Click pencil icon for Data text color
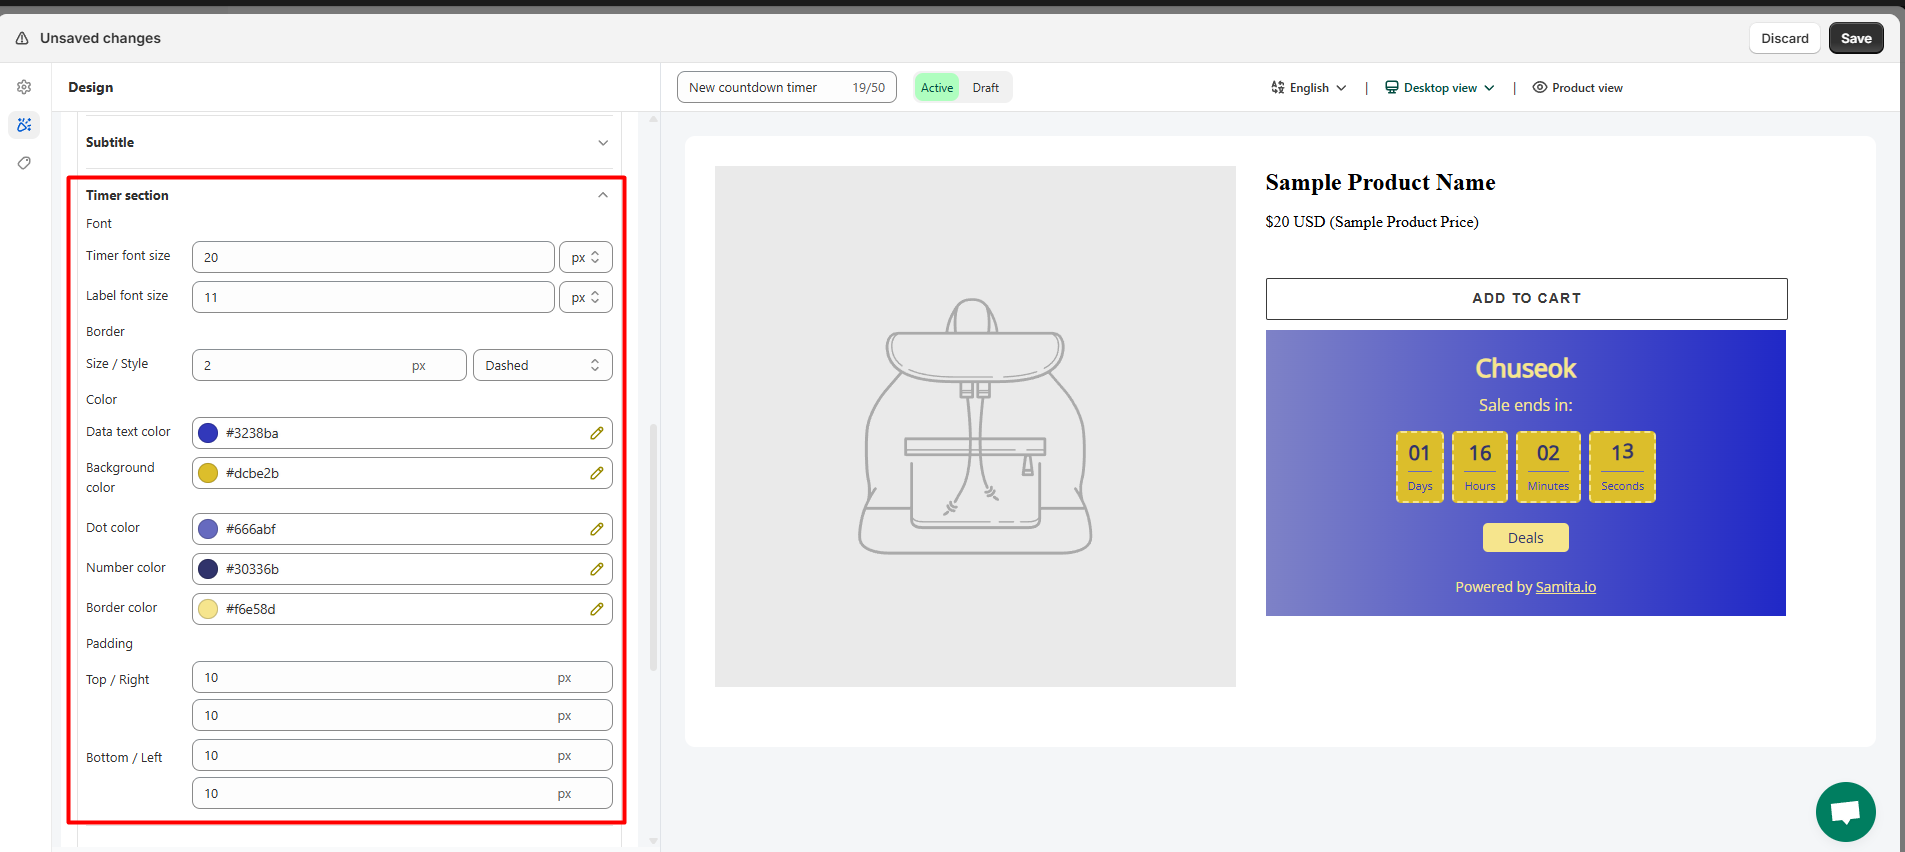The height and width of the screenshot is (852, 1905). point(596,433)
